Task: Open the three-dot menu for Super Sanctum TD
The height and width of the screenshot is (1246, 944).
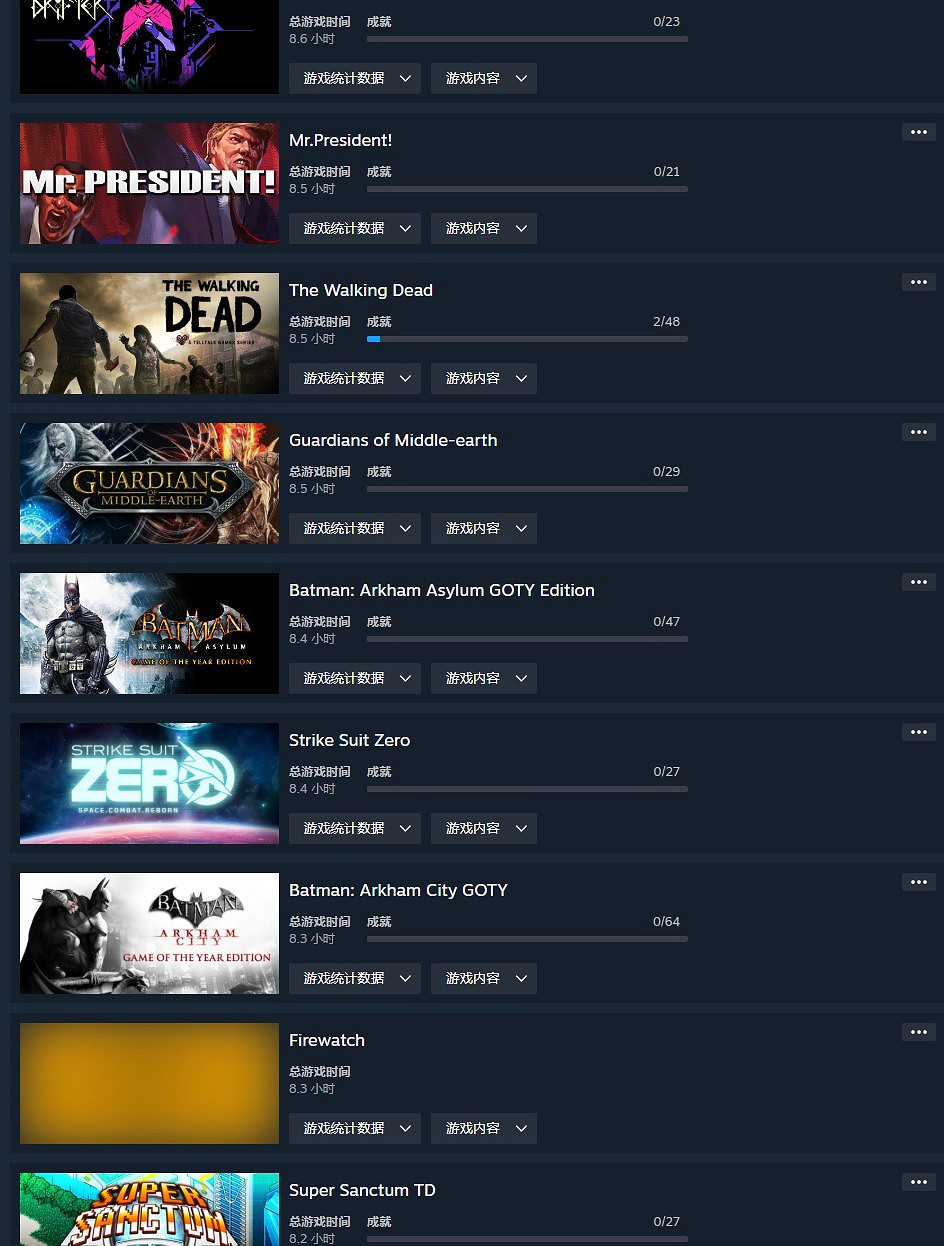Action: (x=918, y=1182)
